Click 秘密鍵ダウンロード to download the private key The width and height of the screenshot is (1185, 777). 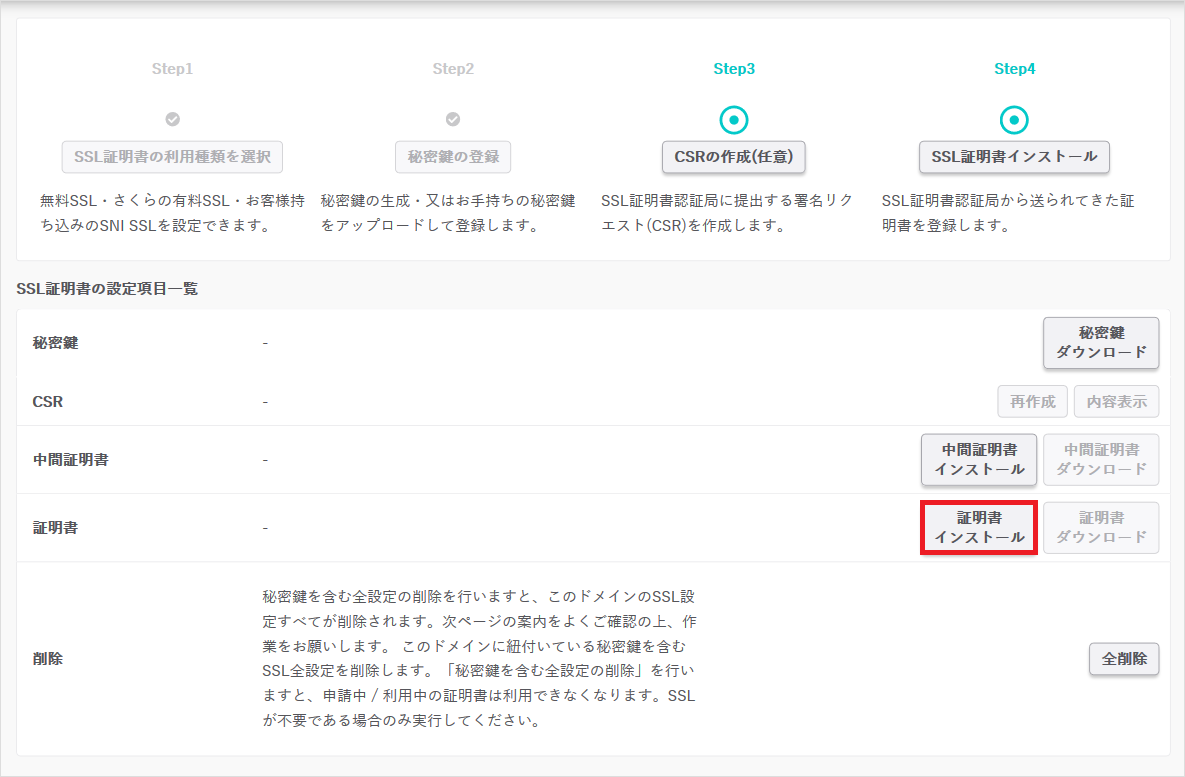pos(1101,343)
